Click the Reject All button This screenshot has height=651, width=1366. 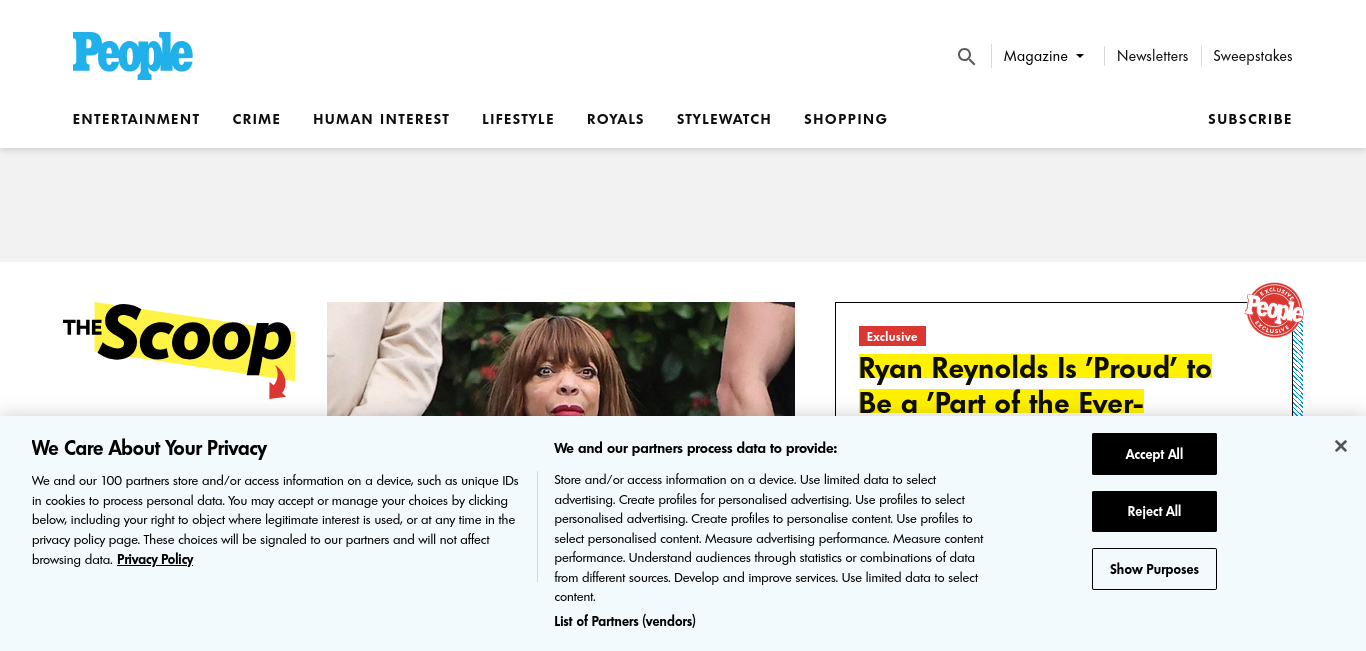click(x=1154, y=511)
